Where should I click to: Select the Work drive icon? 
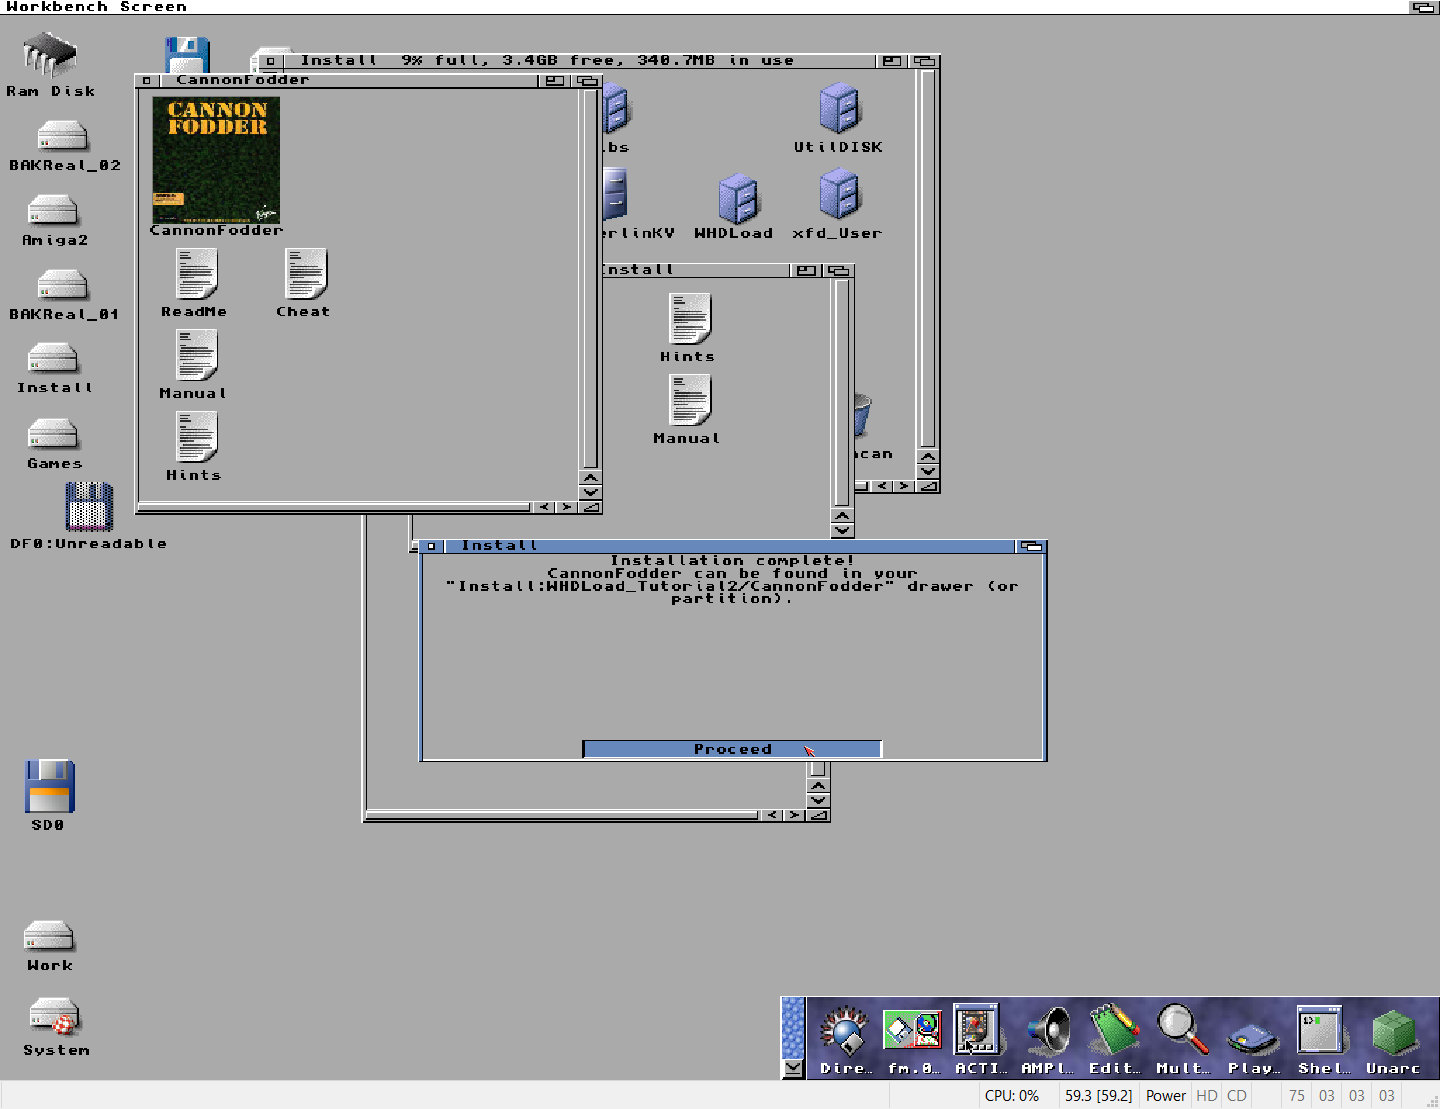coord(49,937)
